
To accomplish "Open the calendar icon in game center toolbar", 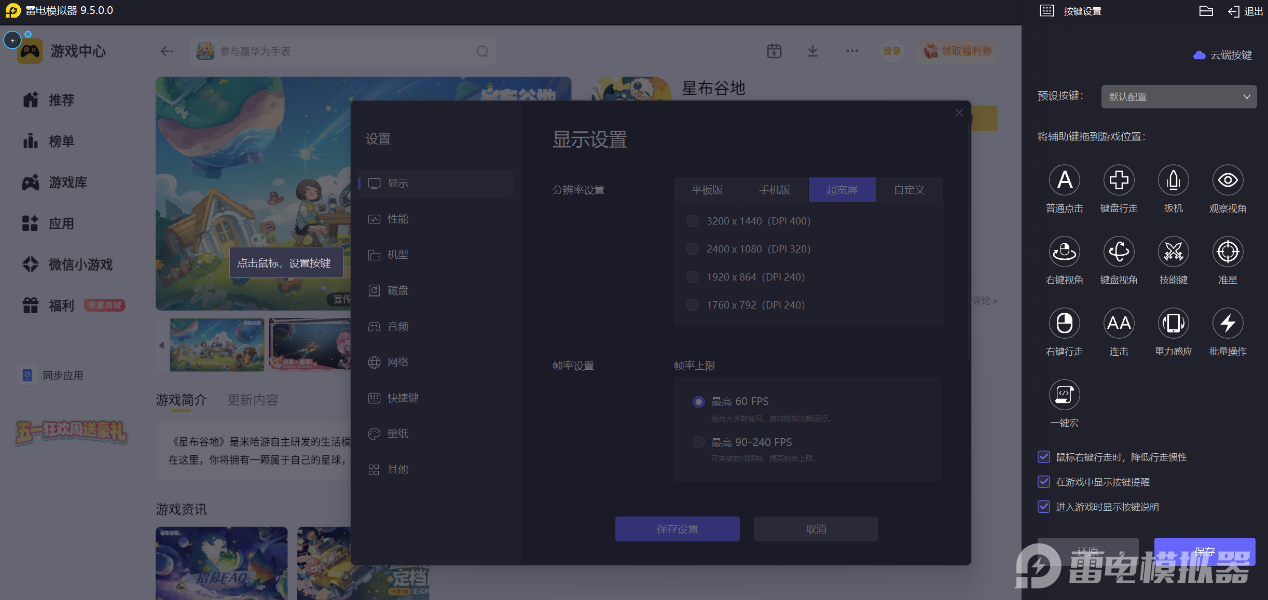I will click(774, 51).
